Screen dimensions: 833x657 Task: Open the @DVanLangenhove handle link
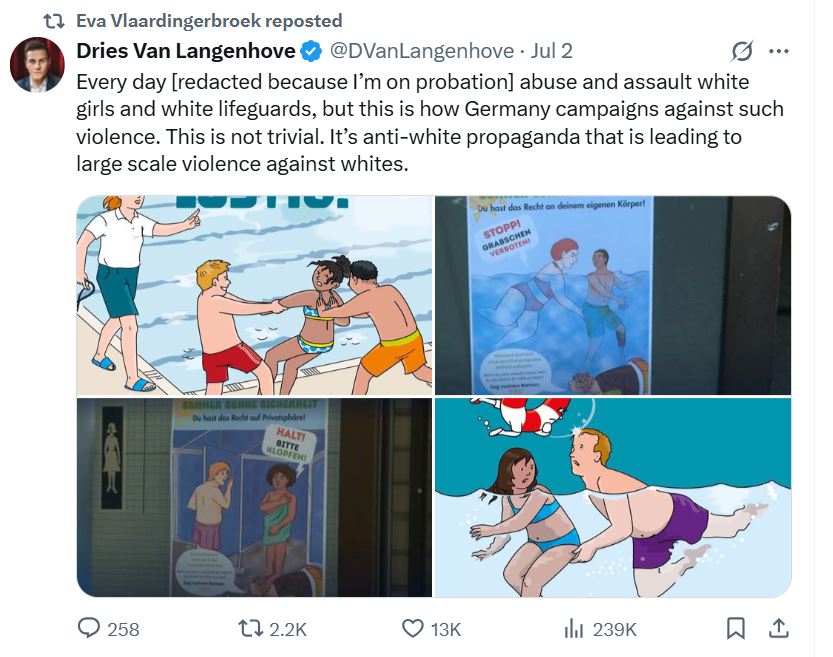coord(422,51)
